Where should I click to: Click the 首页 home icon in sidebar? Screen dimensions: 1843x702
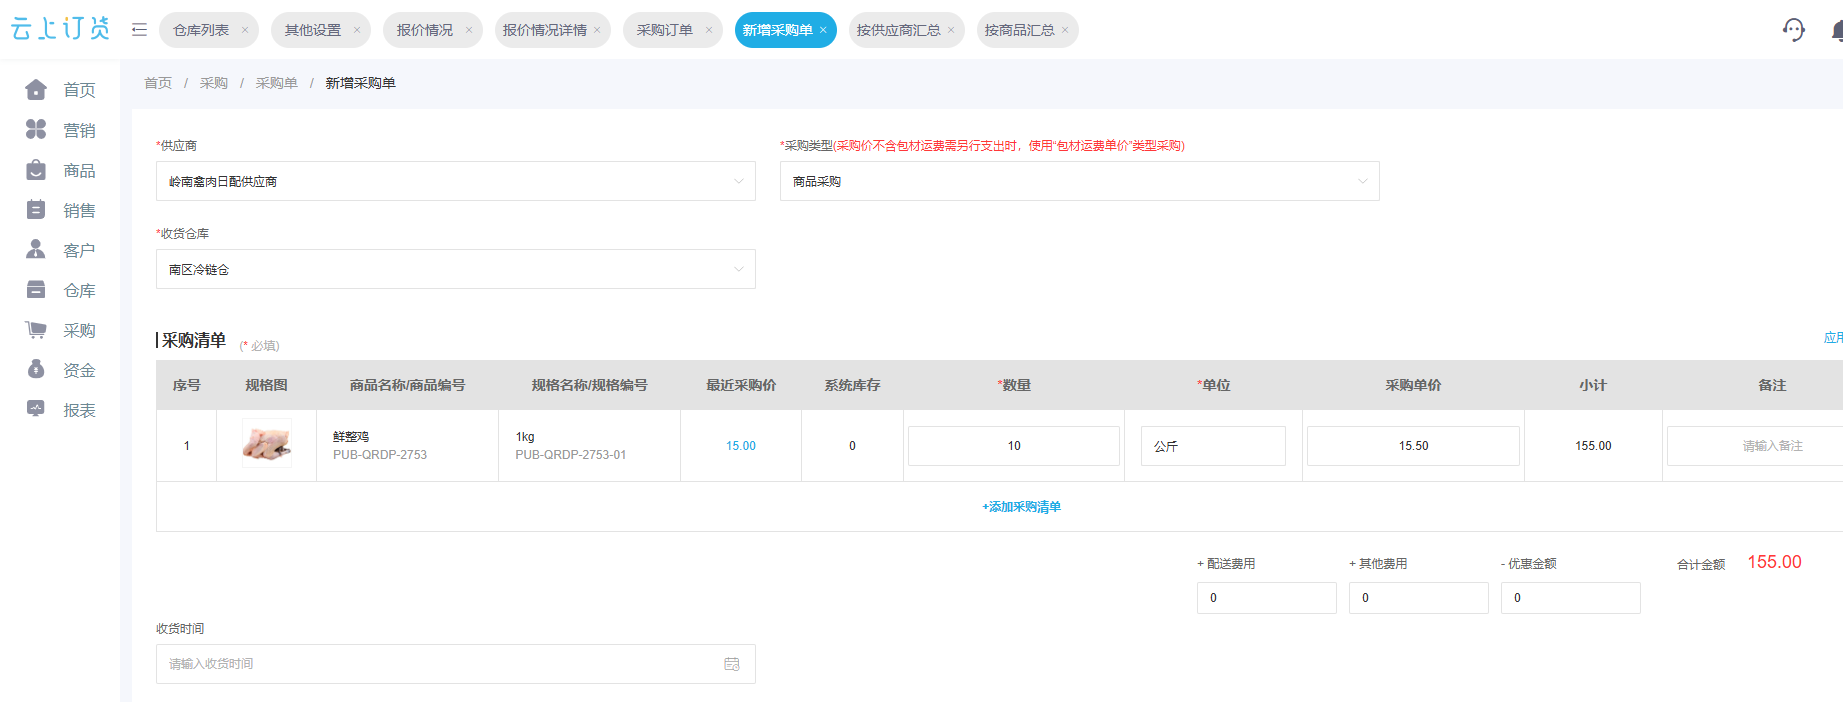click(x=36, y=90)
